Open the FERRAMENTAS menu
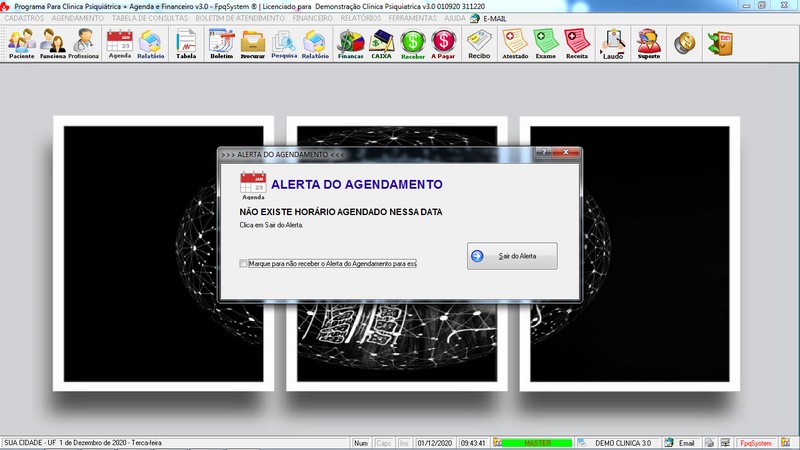800x450 pixels. coord(412,18)
